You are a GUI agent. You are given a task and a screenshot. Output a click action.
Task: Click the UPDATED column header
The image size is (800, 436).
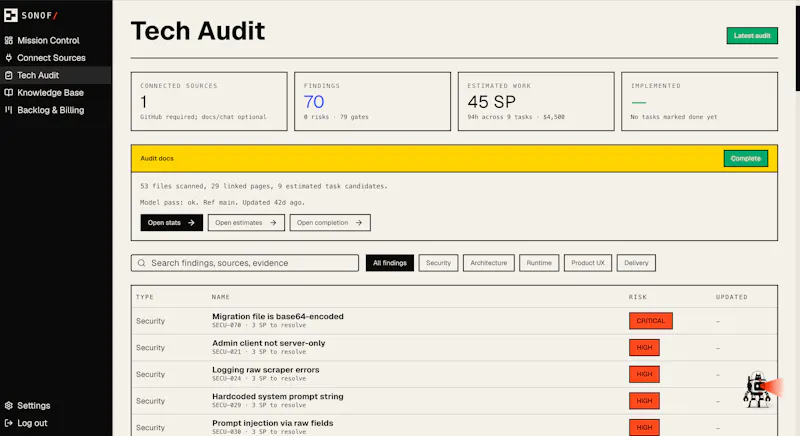(x=732, y=297)
